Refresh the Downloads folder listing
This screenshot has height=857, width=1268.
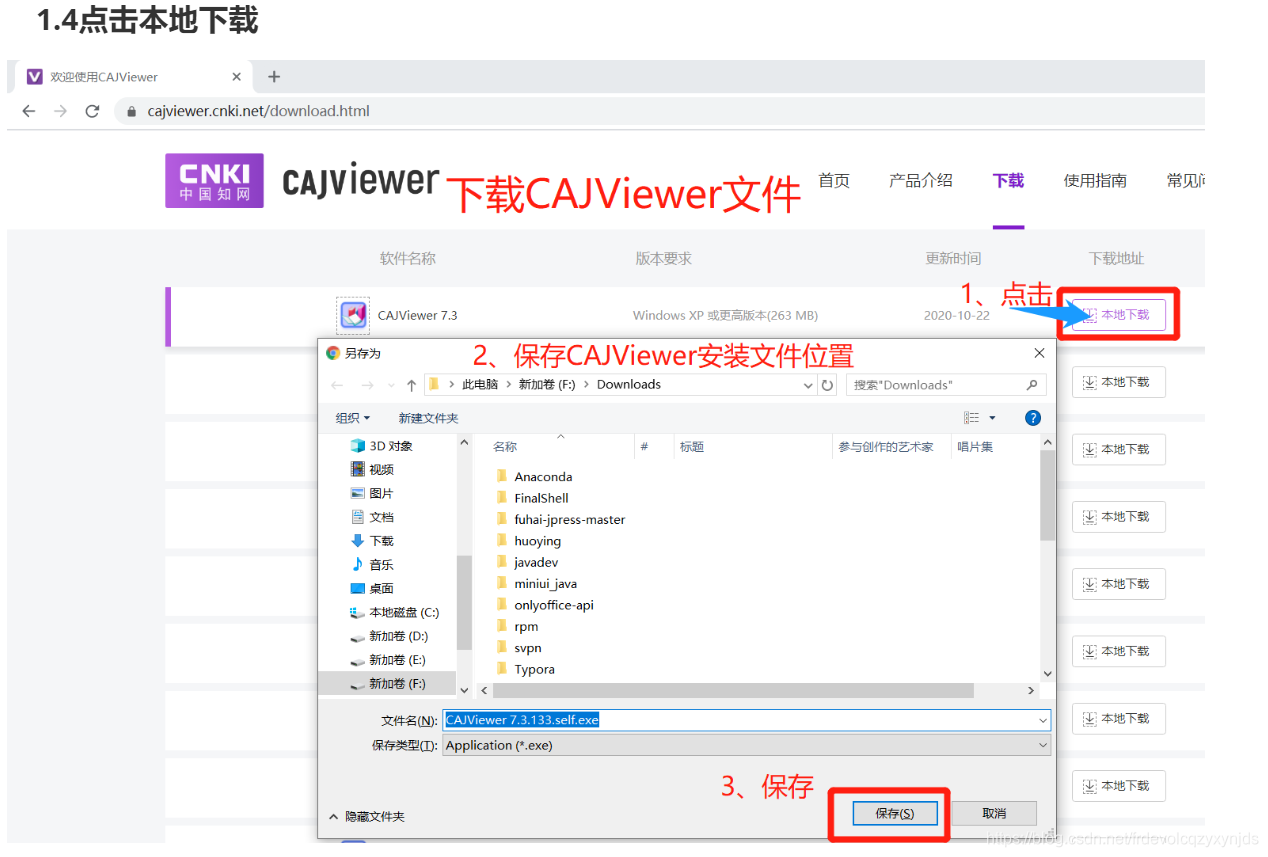pyautogui.click(x=828, y=385)
